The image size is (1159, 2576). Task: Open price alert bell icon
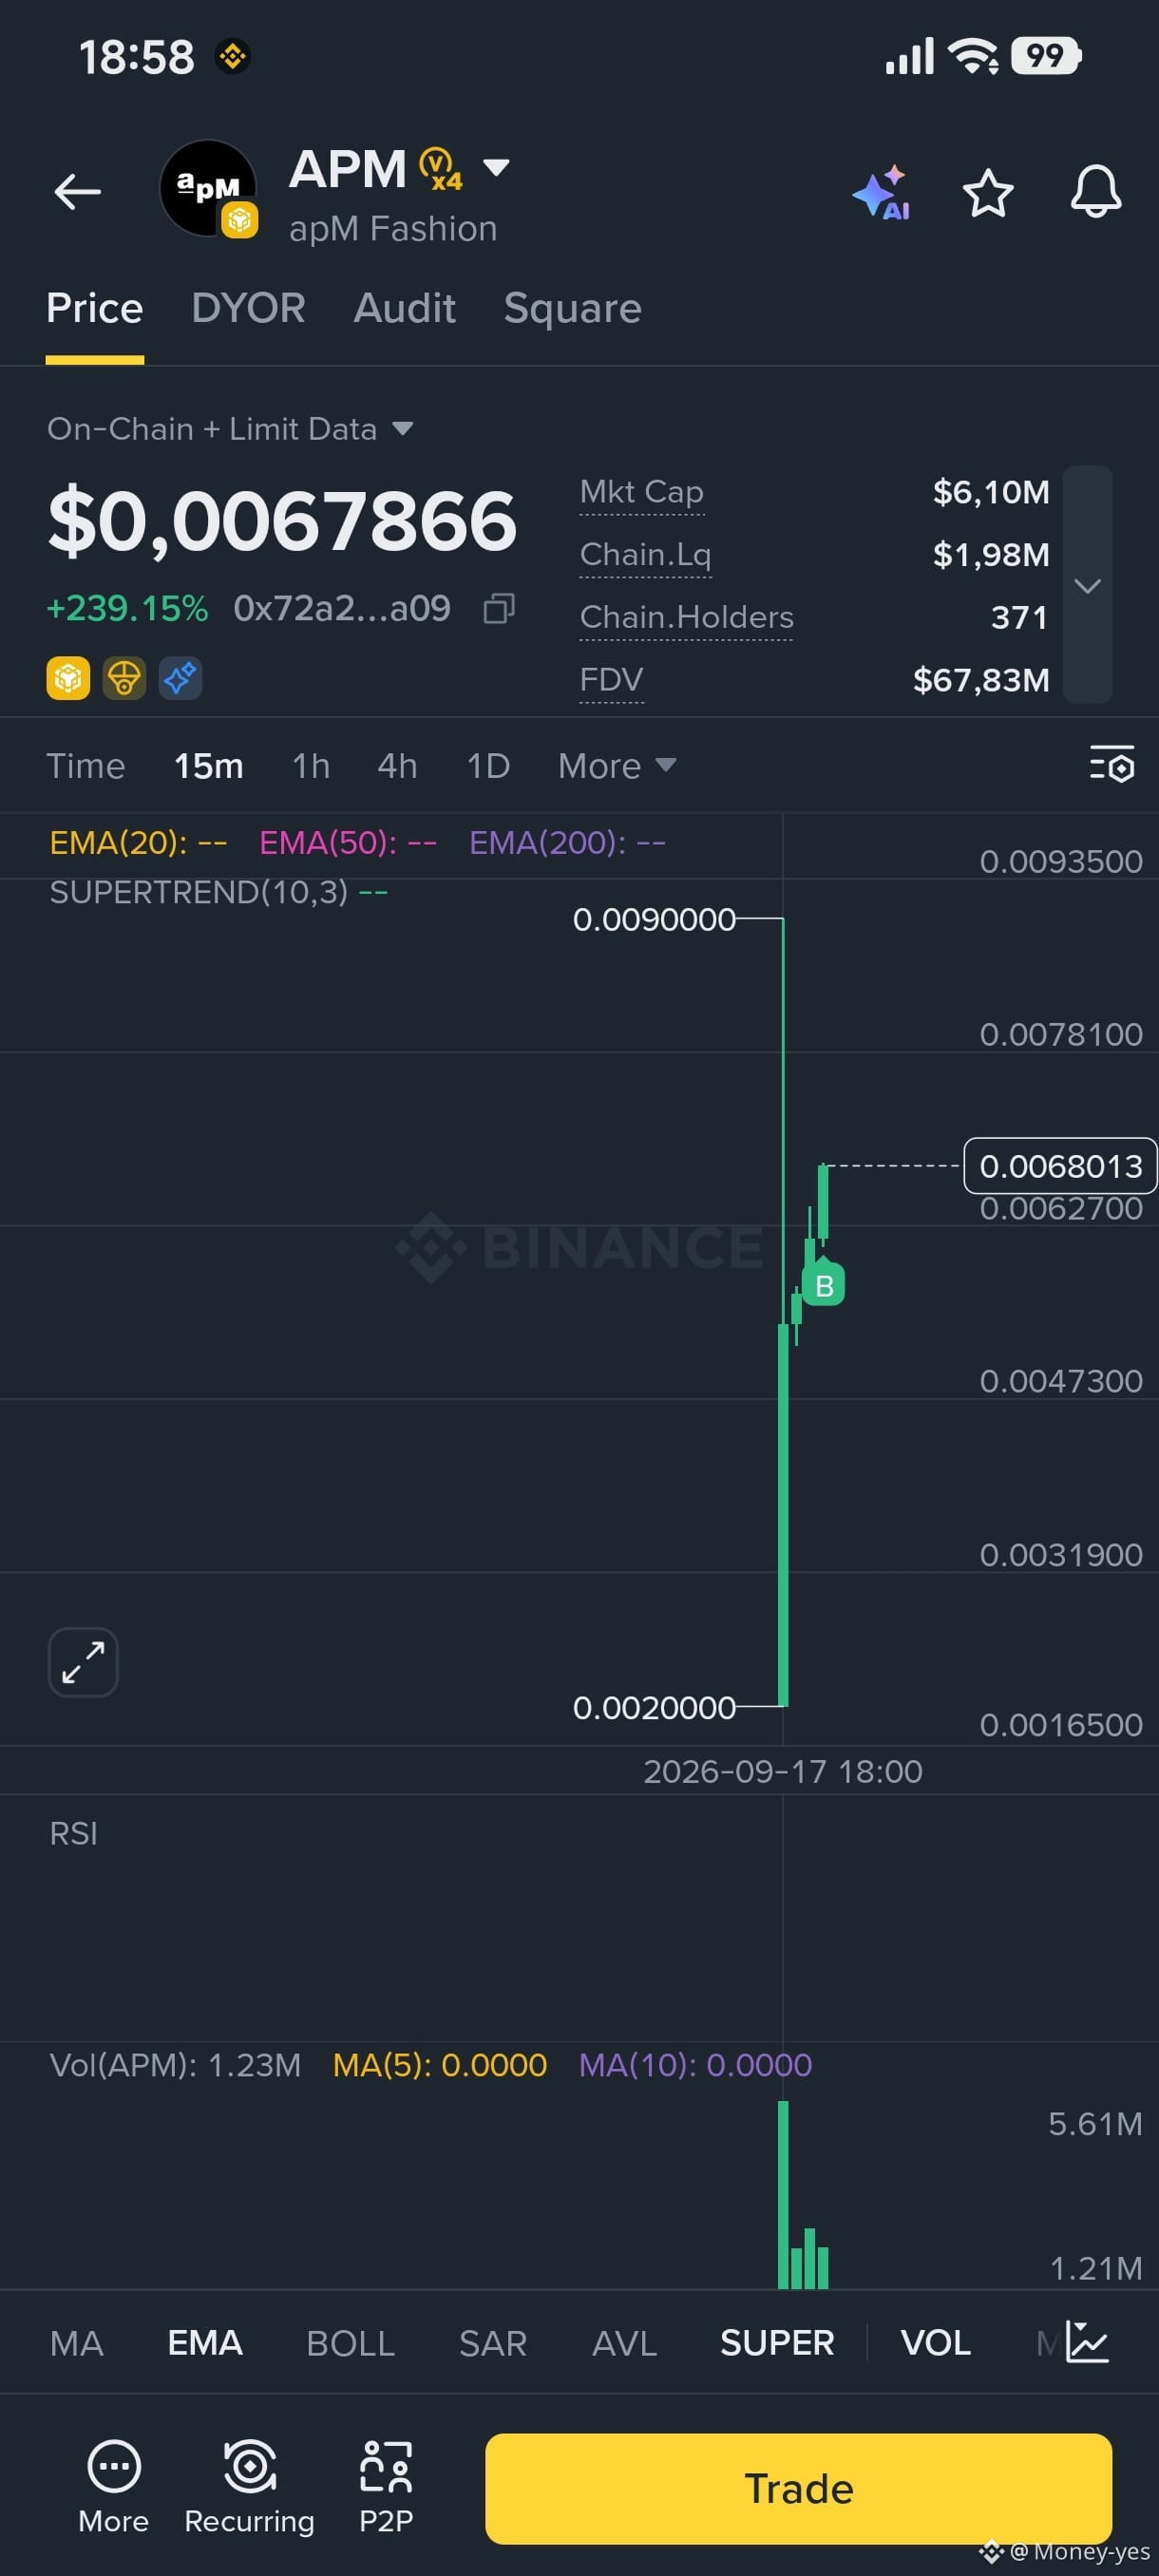pyautogui.click(x=1096, y=191)
